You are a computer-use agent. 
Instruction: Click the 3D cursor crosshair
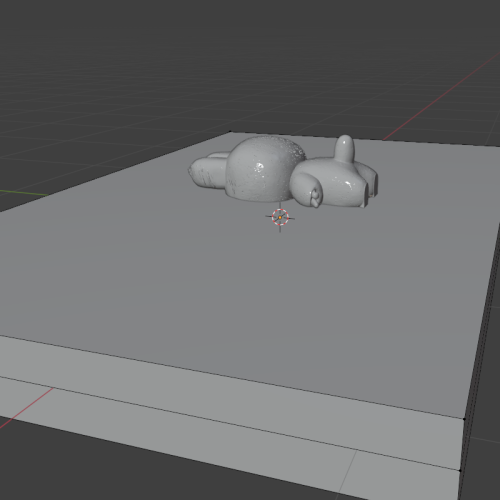click(280, 218)
